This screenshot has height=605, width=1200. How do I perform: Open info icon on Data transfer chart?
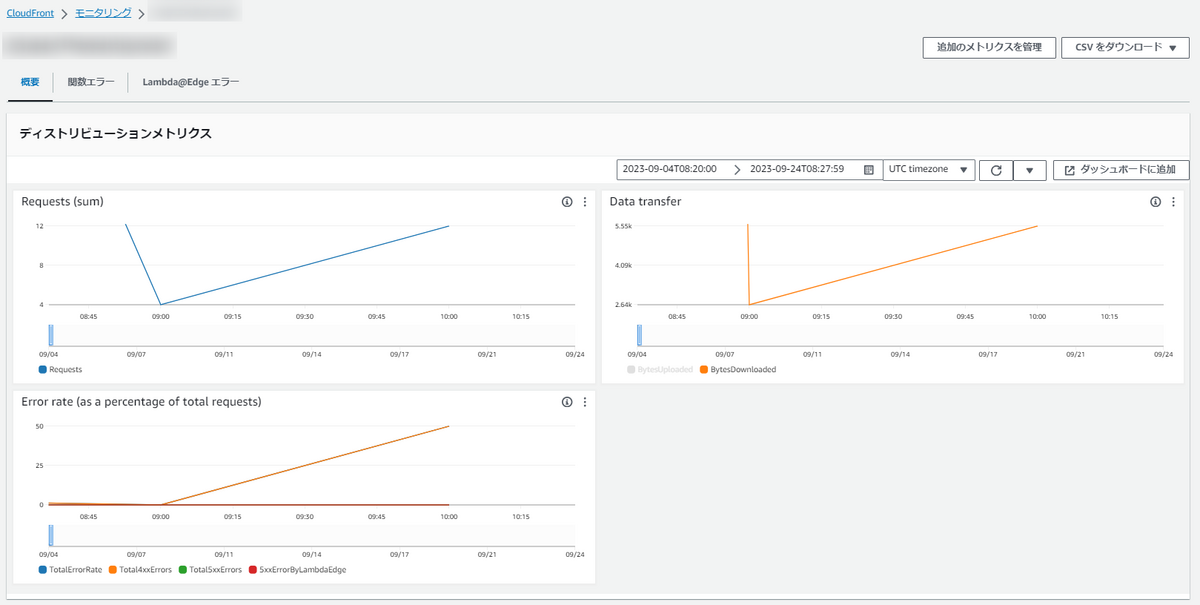pos(1156,202)
